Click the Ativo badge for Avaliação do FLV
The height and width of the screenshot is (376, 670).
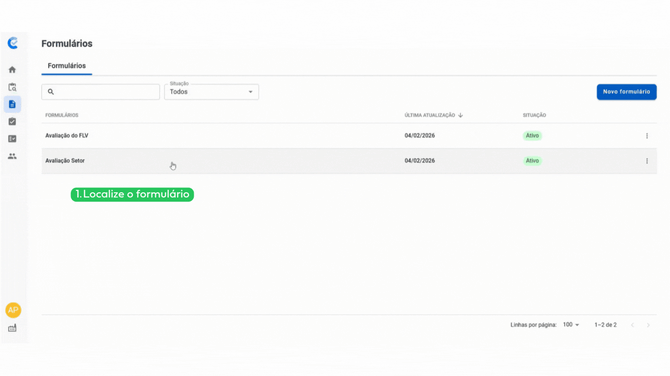coord(532,136)
